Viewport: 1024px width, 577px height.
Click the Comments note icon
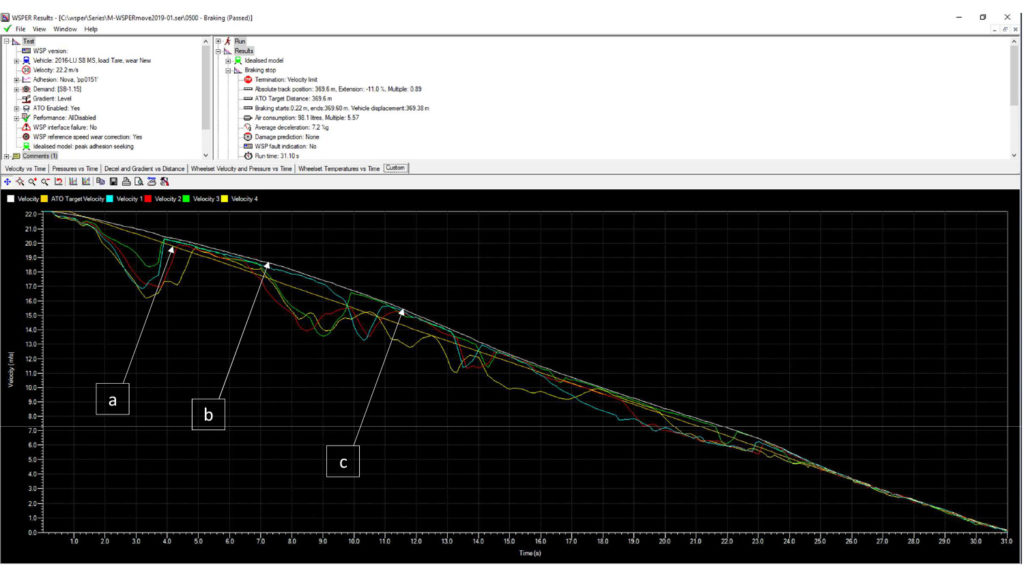point(16,156)
